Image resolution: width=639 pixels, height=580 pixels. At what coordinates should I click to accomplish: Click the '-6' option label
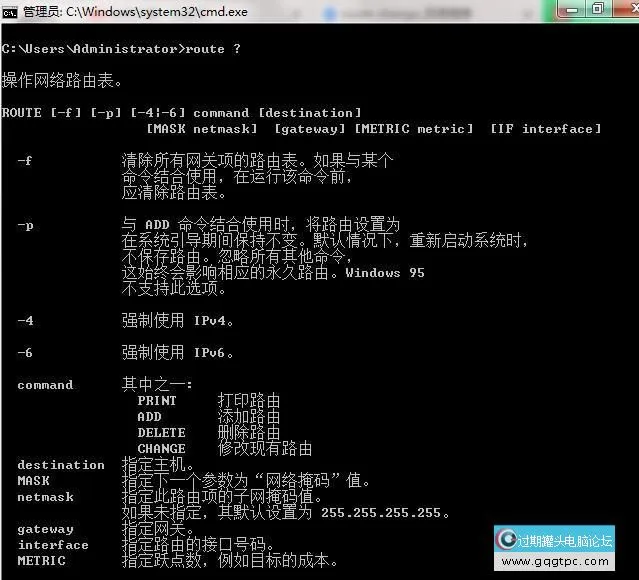click(25, 353)
